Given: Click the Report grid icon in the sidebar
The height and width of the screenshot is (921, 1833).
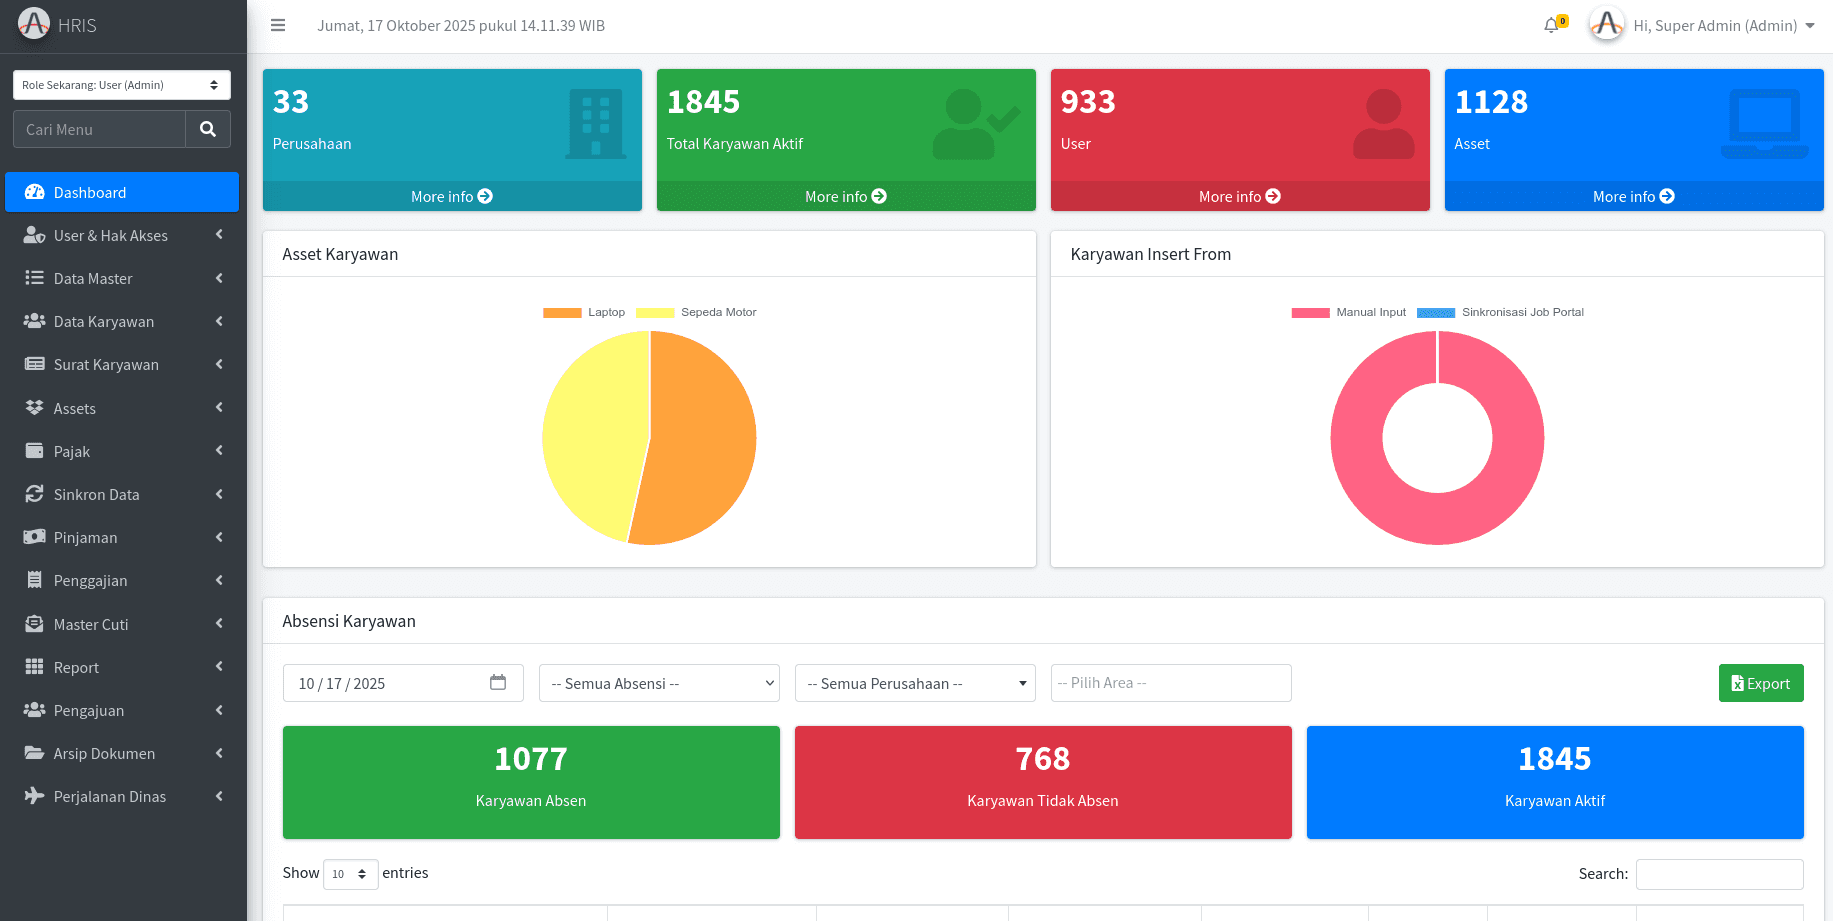Looking at the screenshot, I should tap(35, 667).
